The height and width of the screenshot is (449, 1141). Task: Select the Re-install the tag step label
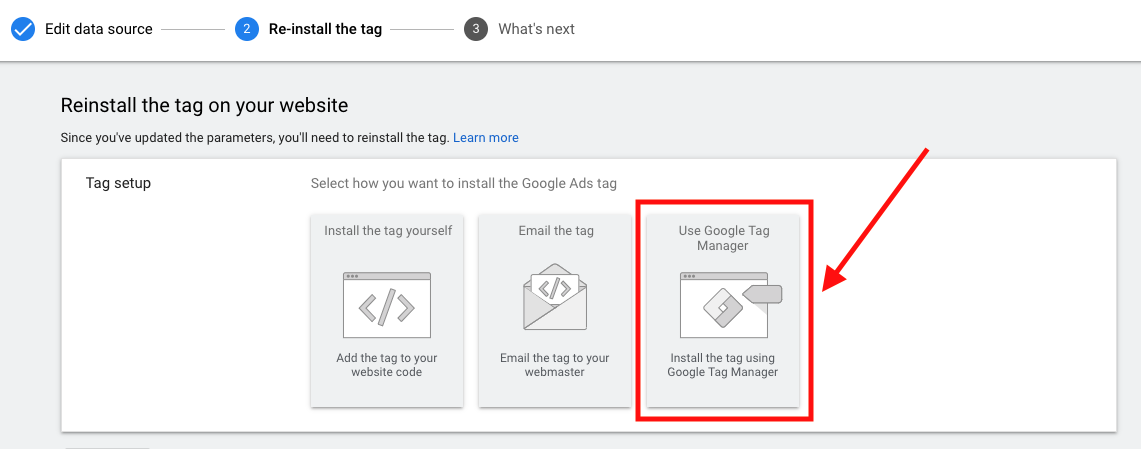(325, 29)
